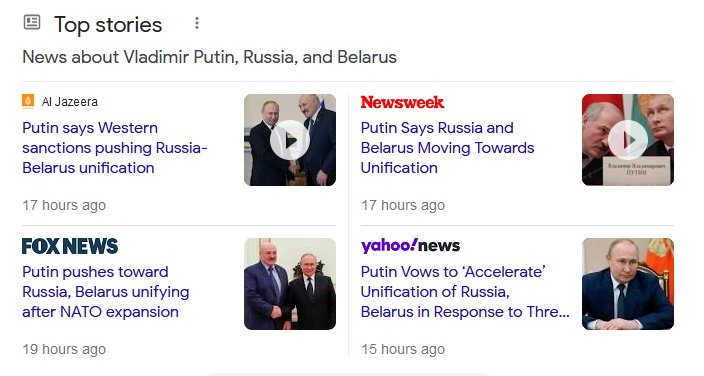Open 'Putin Vows to Accelerate Unification' article
This screenshot has height=376, width=704.
[x=465, y=292]
